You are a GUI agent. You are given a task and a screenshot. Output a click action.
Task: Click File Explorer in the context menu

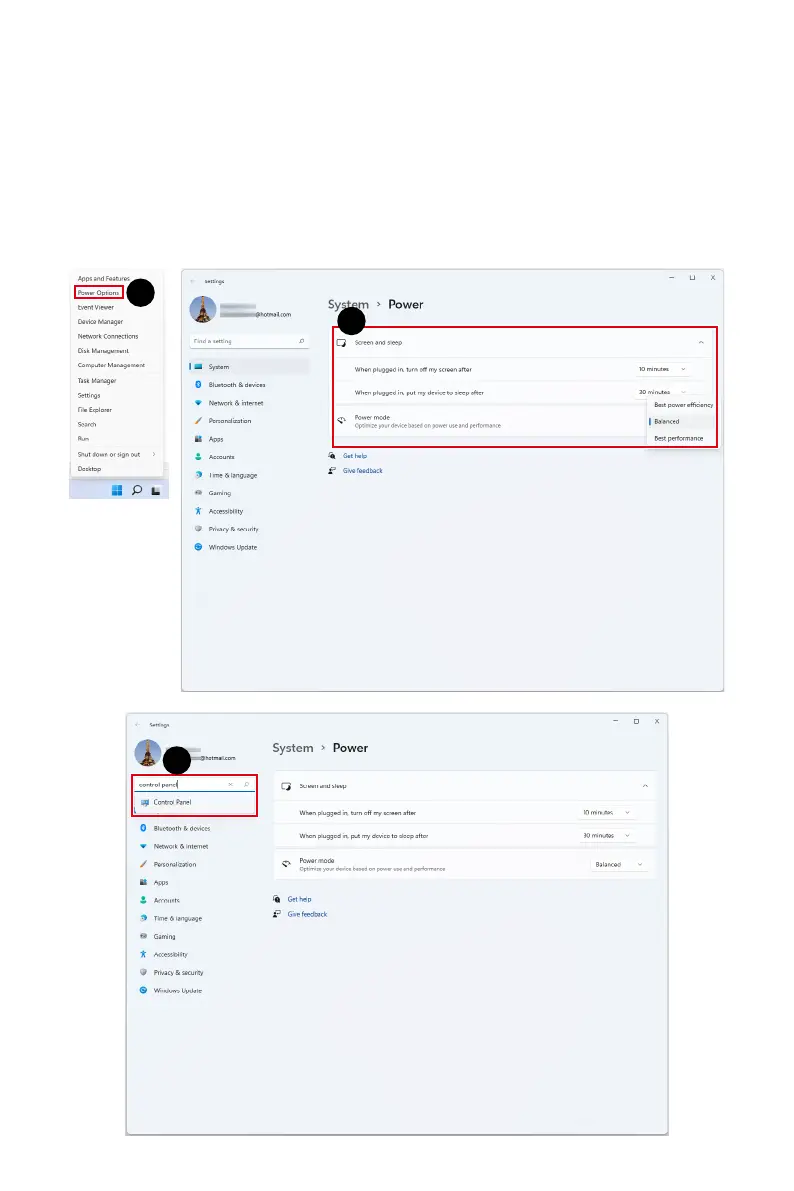point(94,410)
